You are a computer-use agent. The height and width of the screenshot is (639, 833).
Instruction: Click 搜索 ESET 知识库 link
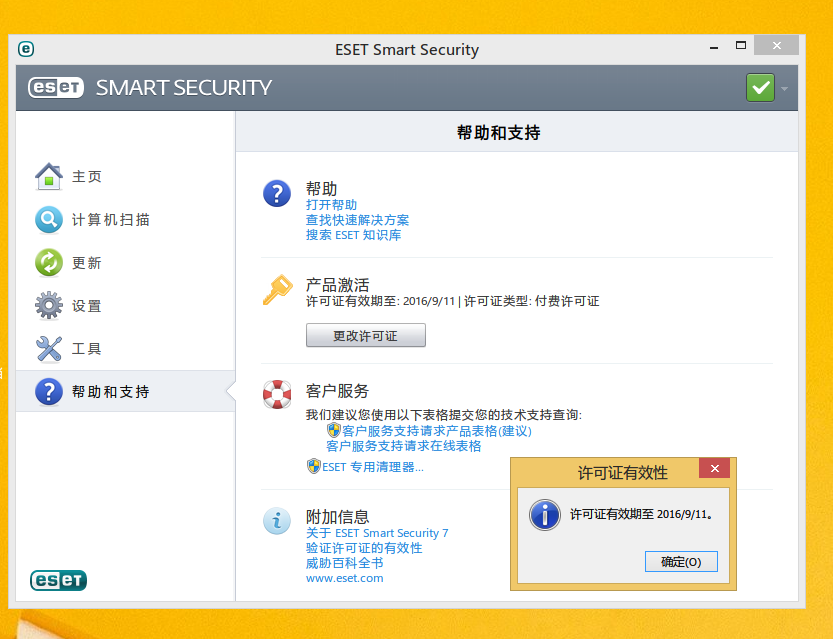[353, 235]
